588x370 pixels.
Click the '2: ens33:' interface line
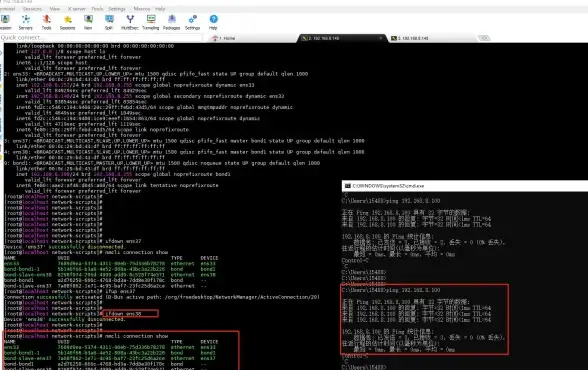[156, 74]
